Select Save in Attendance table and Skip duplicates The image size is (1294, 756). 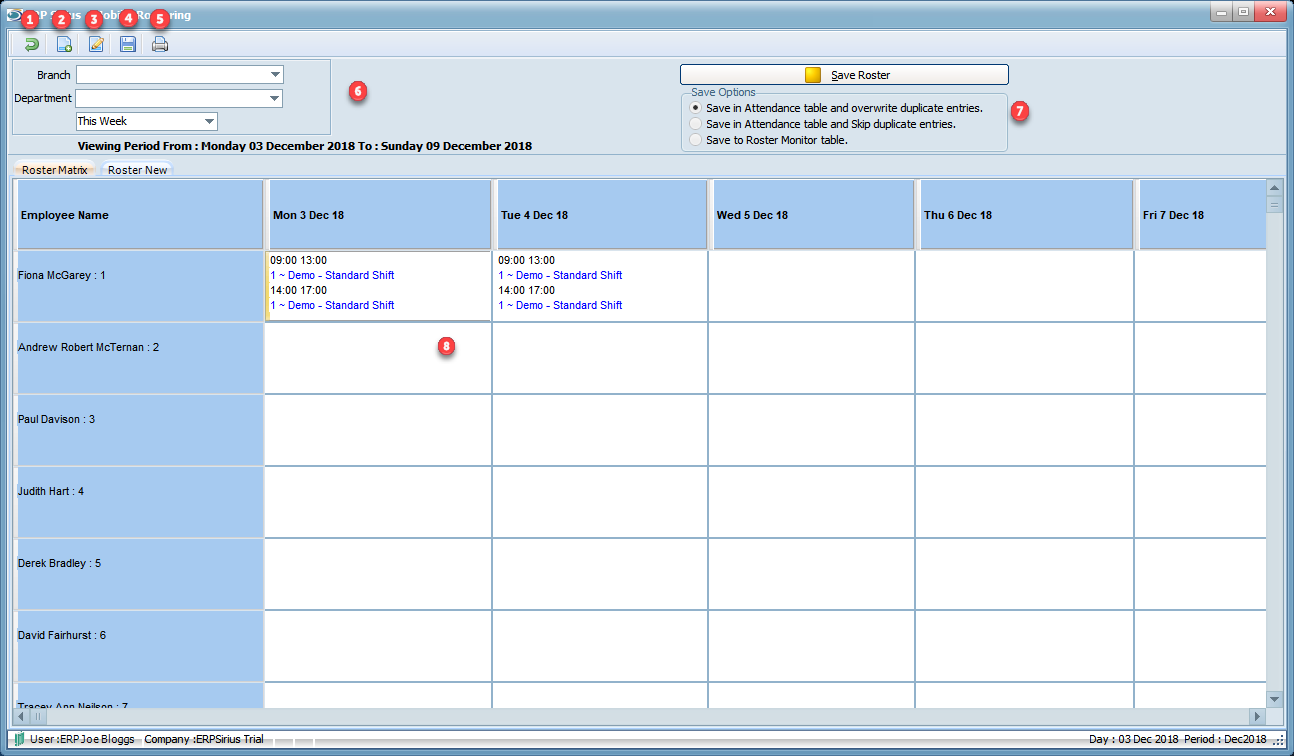click(823, 124)
